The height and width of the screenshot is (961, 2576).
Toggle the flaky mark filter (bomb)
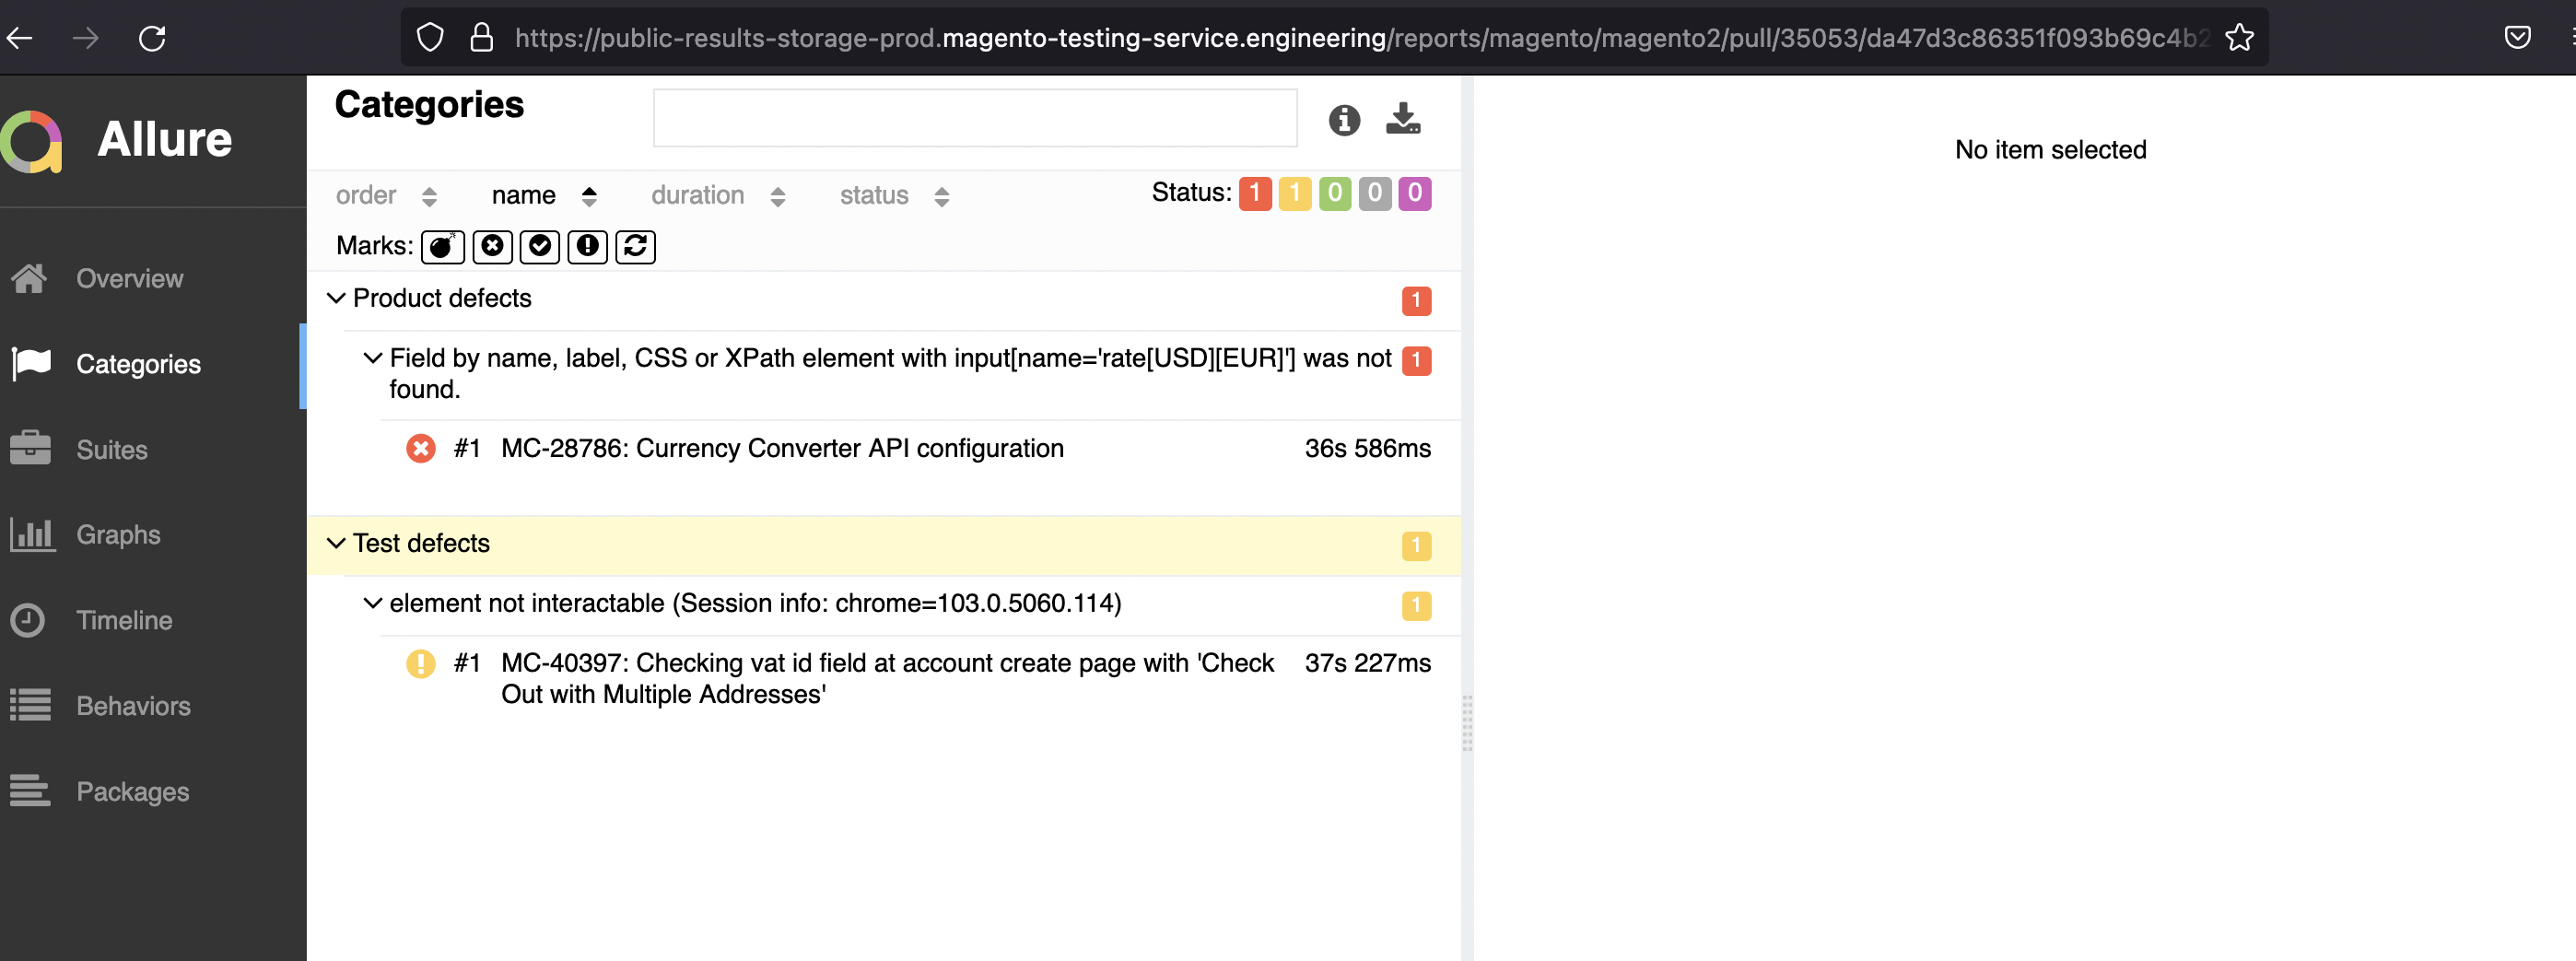tap(443, 246)
